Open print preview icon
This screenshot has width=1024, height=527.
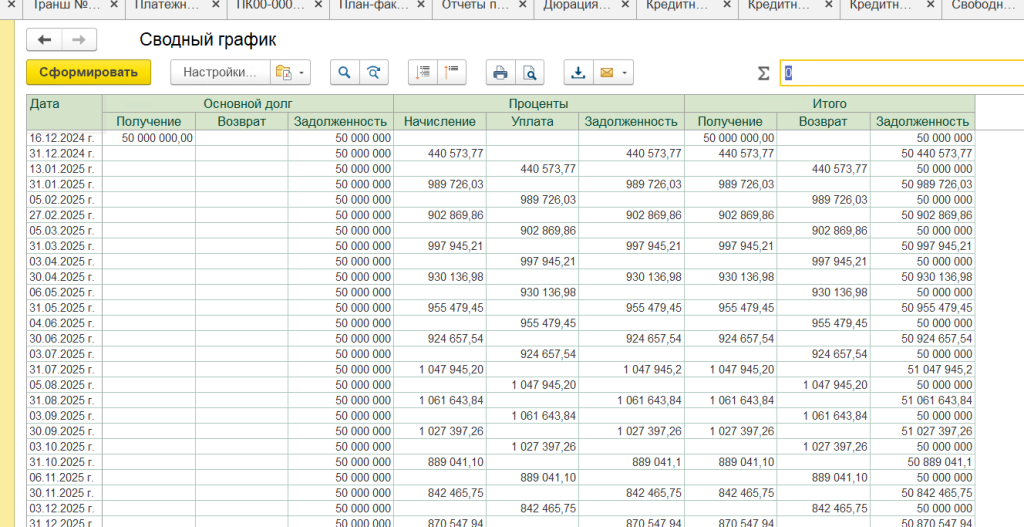click(530, 72)
